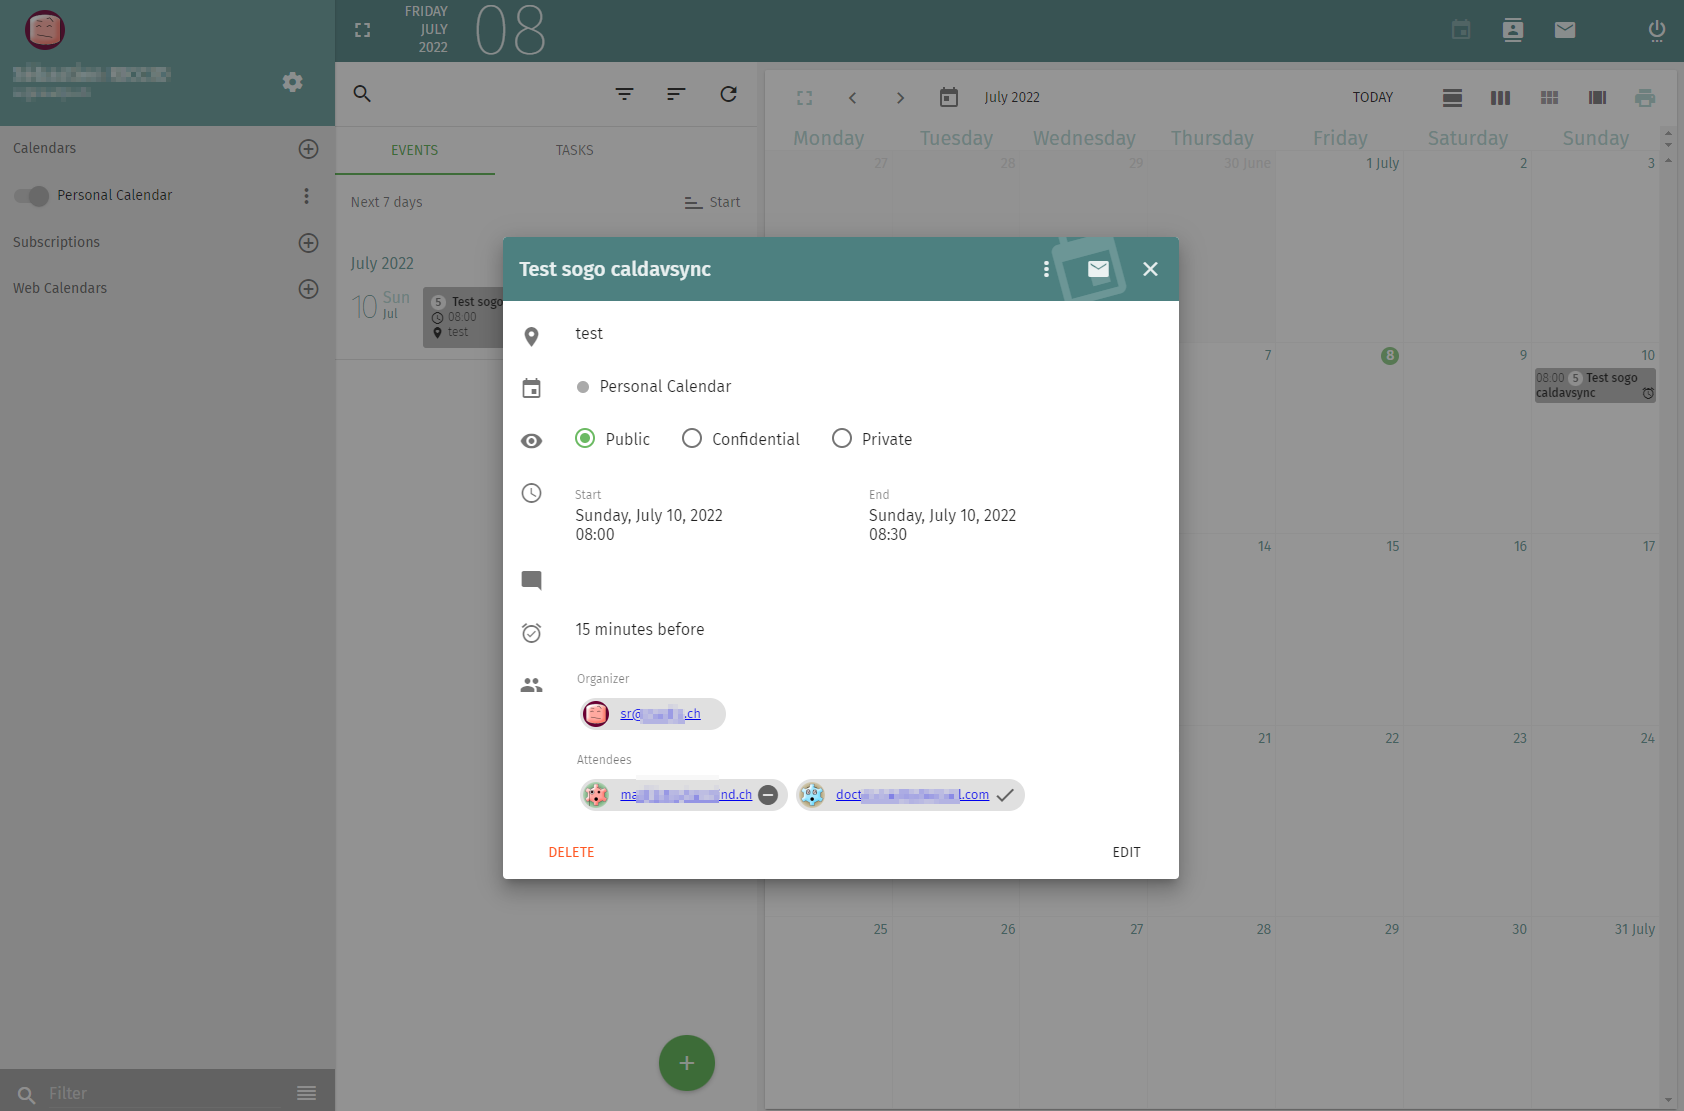This screenshot has width=1684, height=1111.
Task: Click the Delete button in event dialog
Action: (571, 852)
